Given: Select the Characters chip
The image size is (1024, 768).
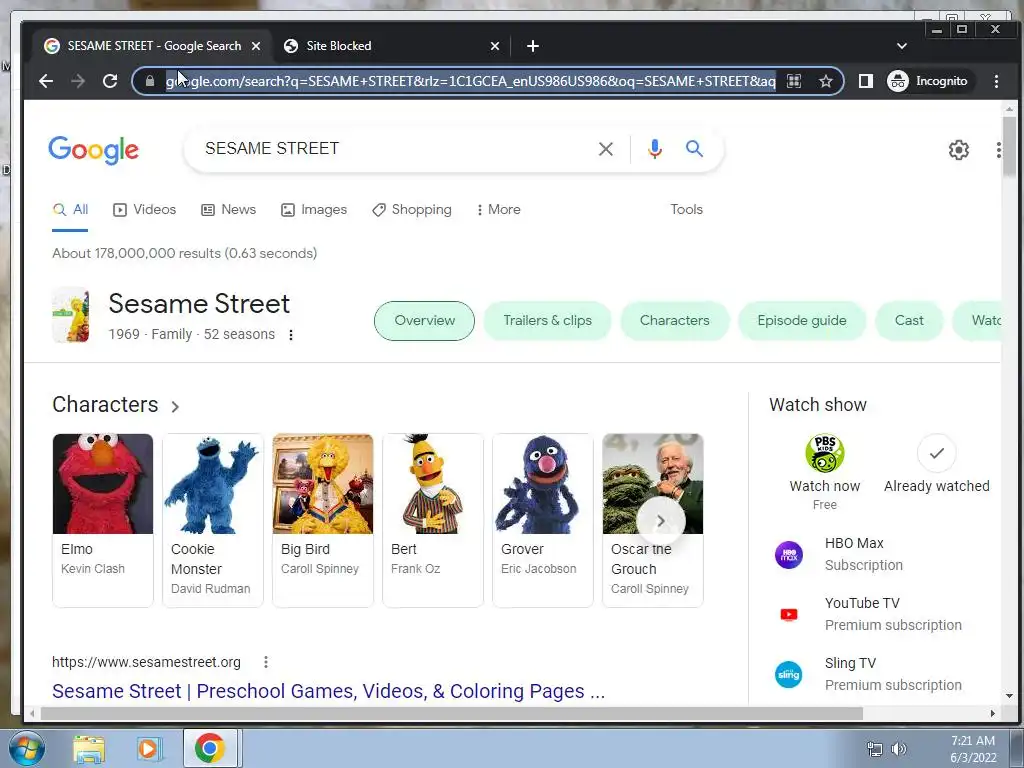Looking at the screenshot, I should [x=675, y=321].
